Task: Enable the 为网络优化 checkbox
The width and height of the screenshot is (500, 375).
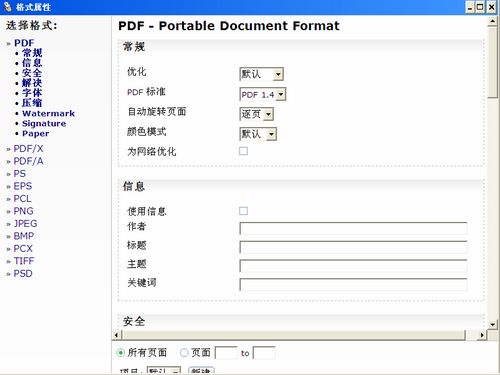Action: pos(244,151)
